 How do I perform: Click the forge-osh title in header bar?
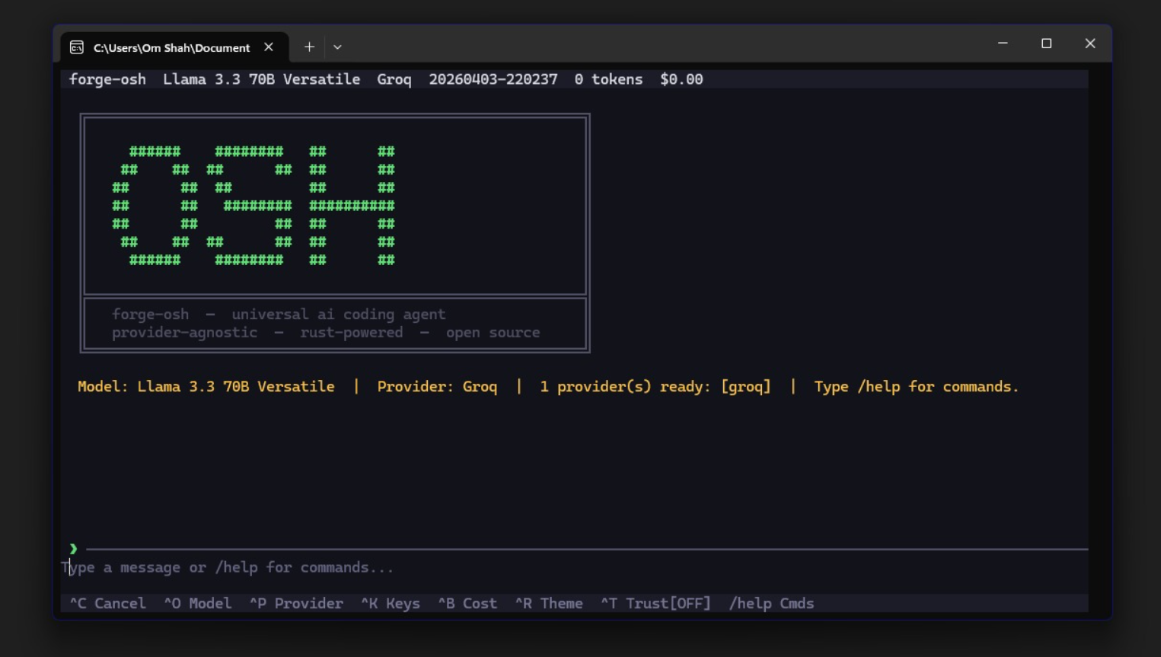(x=107, y=79)
